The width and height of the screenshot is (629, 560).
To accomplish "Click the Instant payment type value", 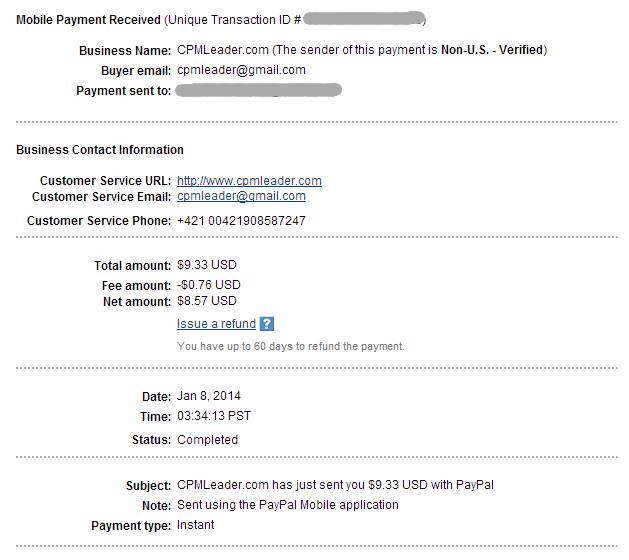I will (195, 525).
